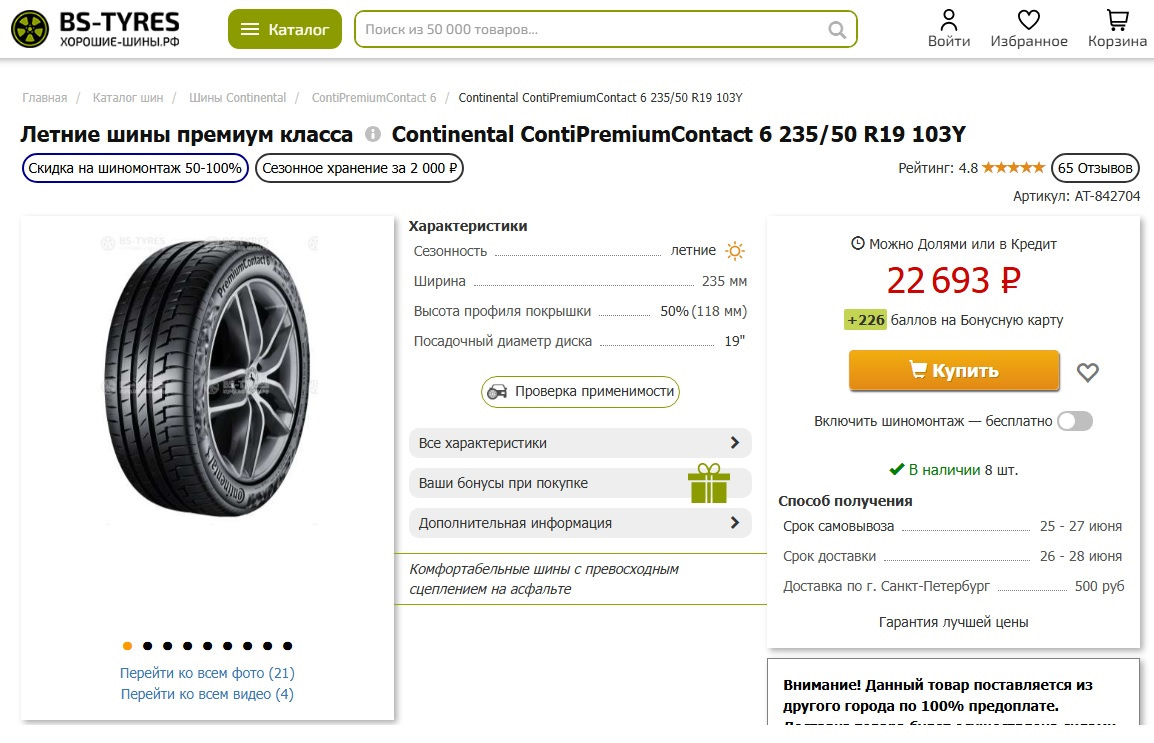Open Перейти ко всем фото link
This screenshot has height=743, width=1154.
(x=207, y=673)
